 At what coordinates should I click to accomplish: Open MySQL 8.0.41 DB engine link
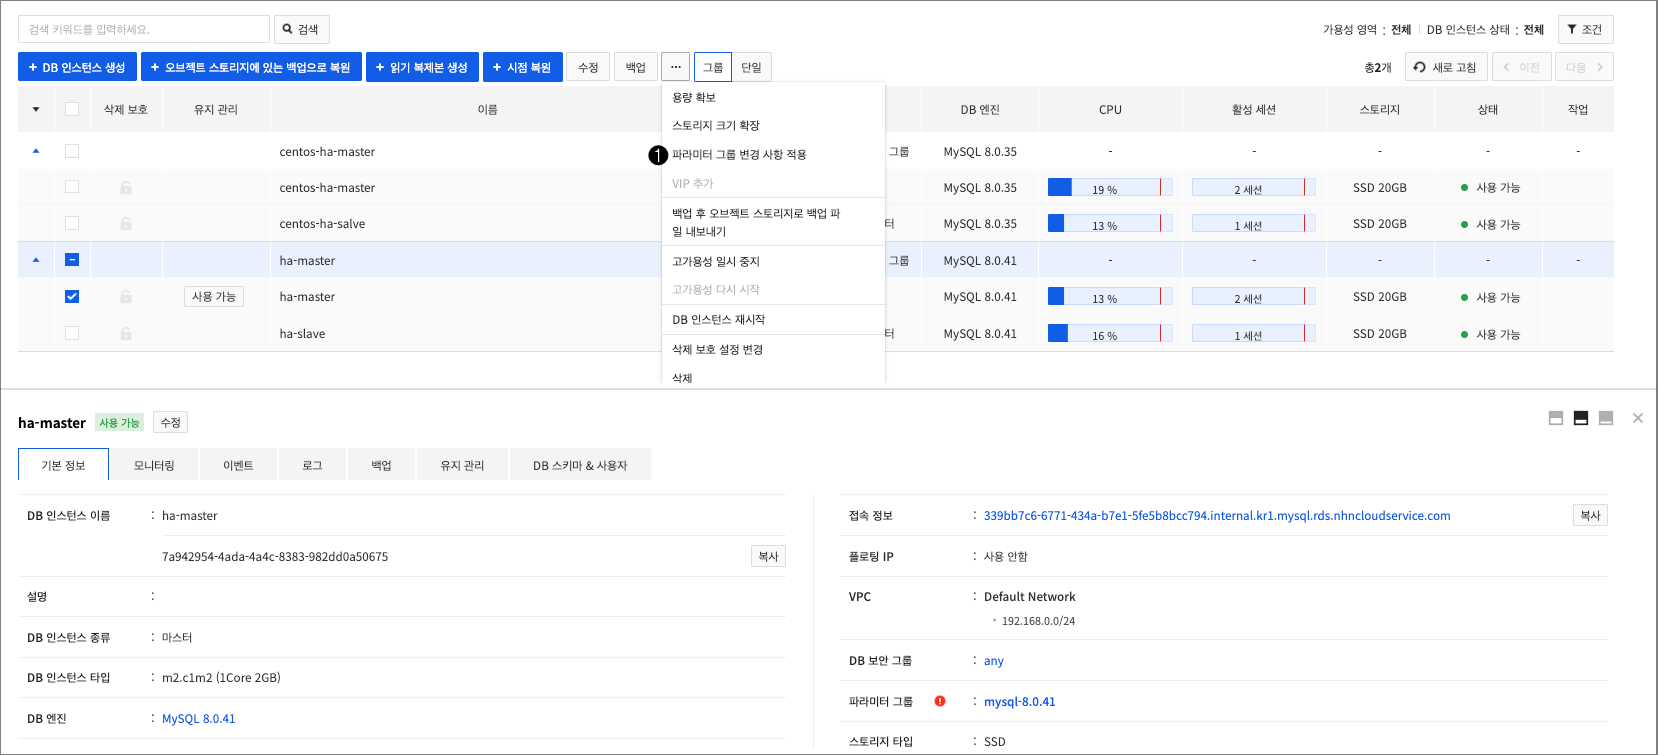[199, 719]
